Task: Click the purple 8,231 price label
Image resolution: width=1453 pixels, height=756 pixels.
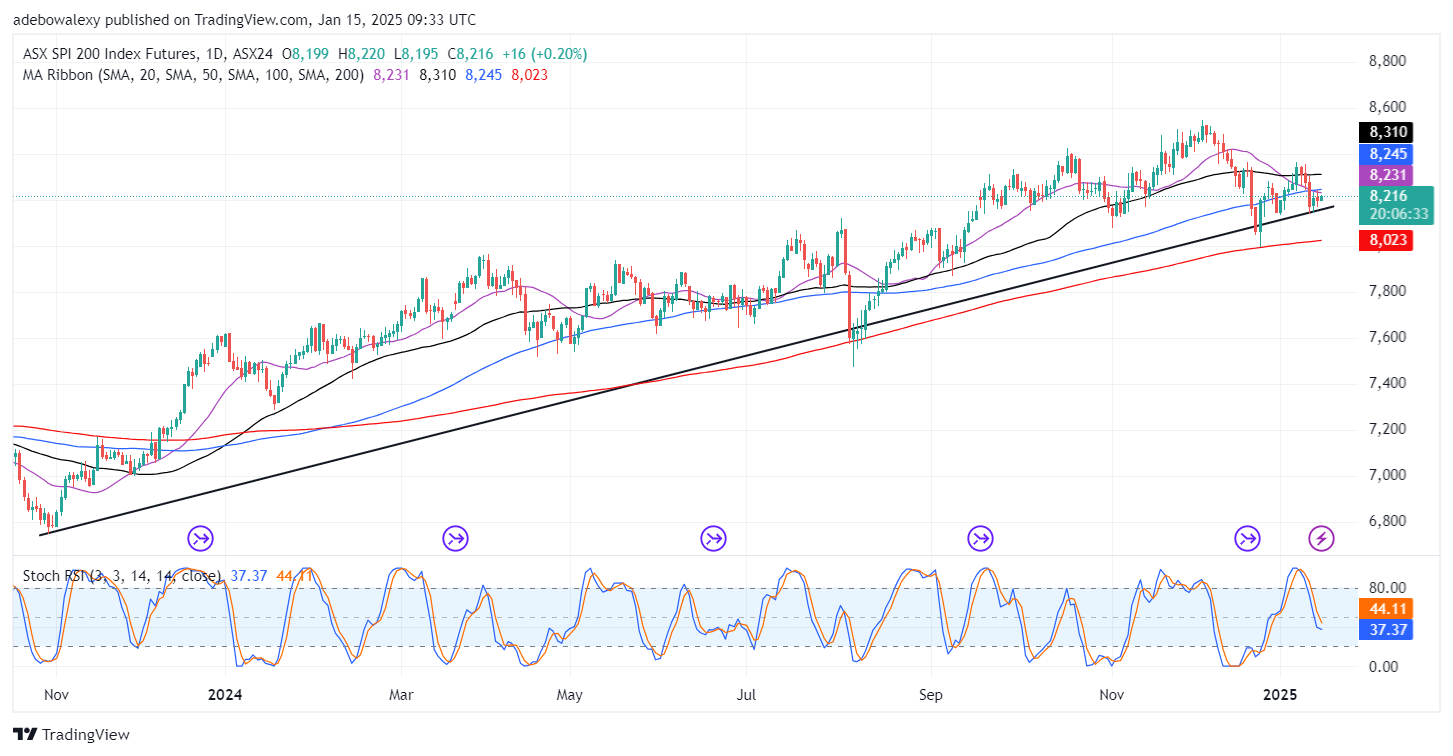Action: click(1388, 175)
